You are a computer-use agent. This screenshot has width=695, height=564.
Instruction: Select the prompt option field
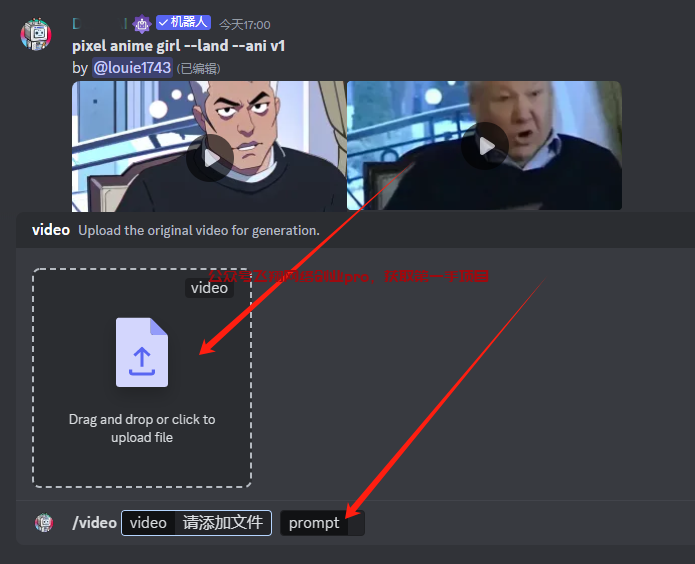point(322,523)
